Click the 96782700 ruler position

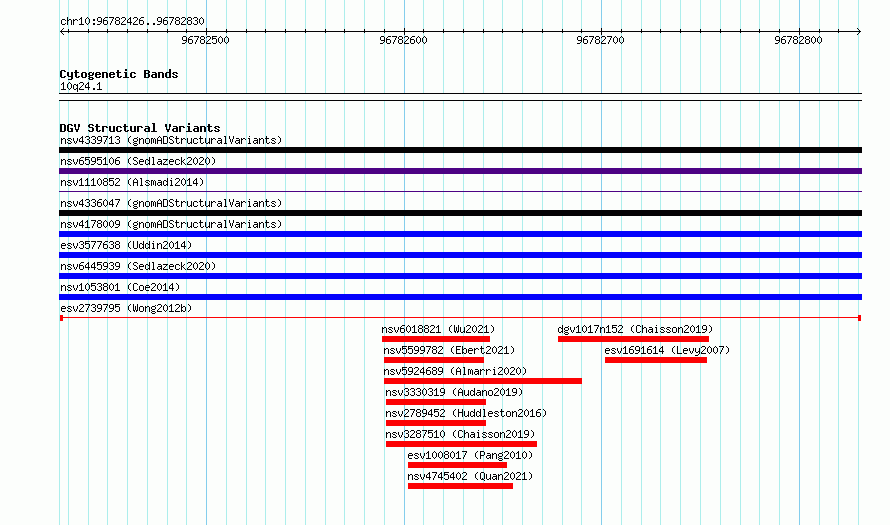tap(601, 40)
